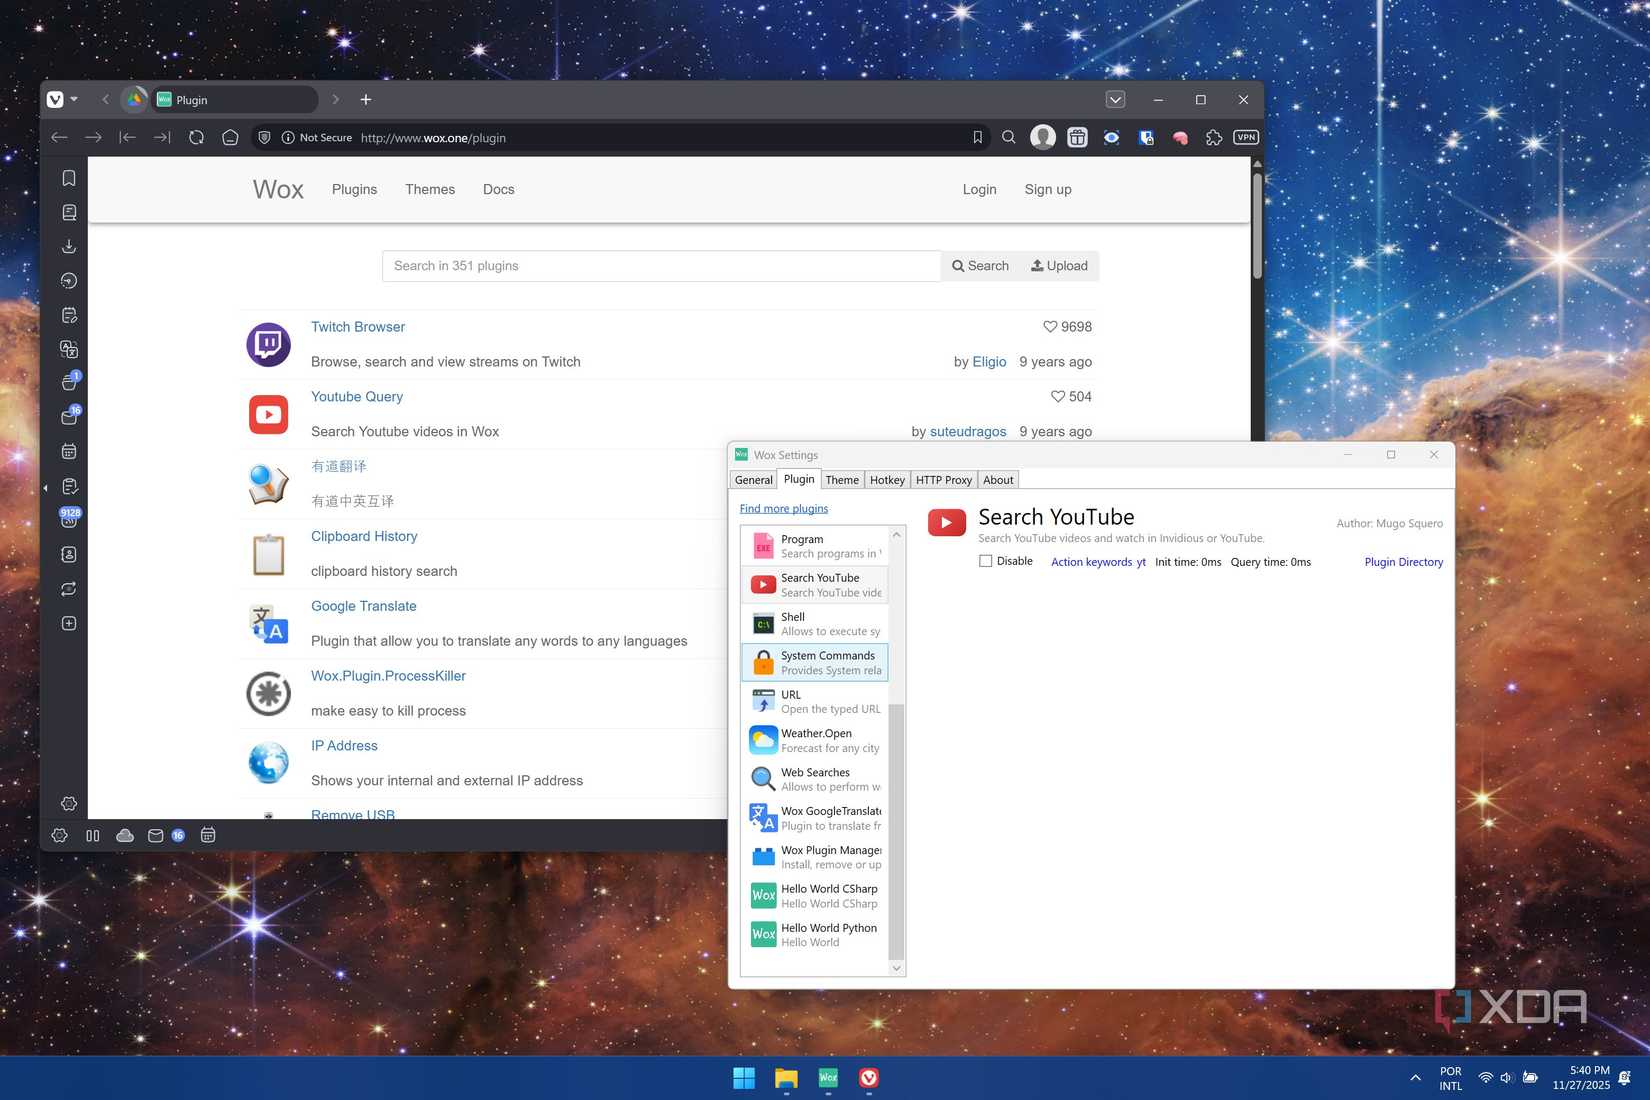Open the Plugin Directory link

pyautogui.click(x=1404, y=561)
